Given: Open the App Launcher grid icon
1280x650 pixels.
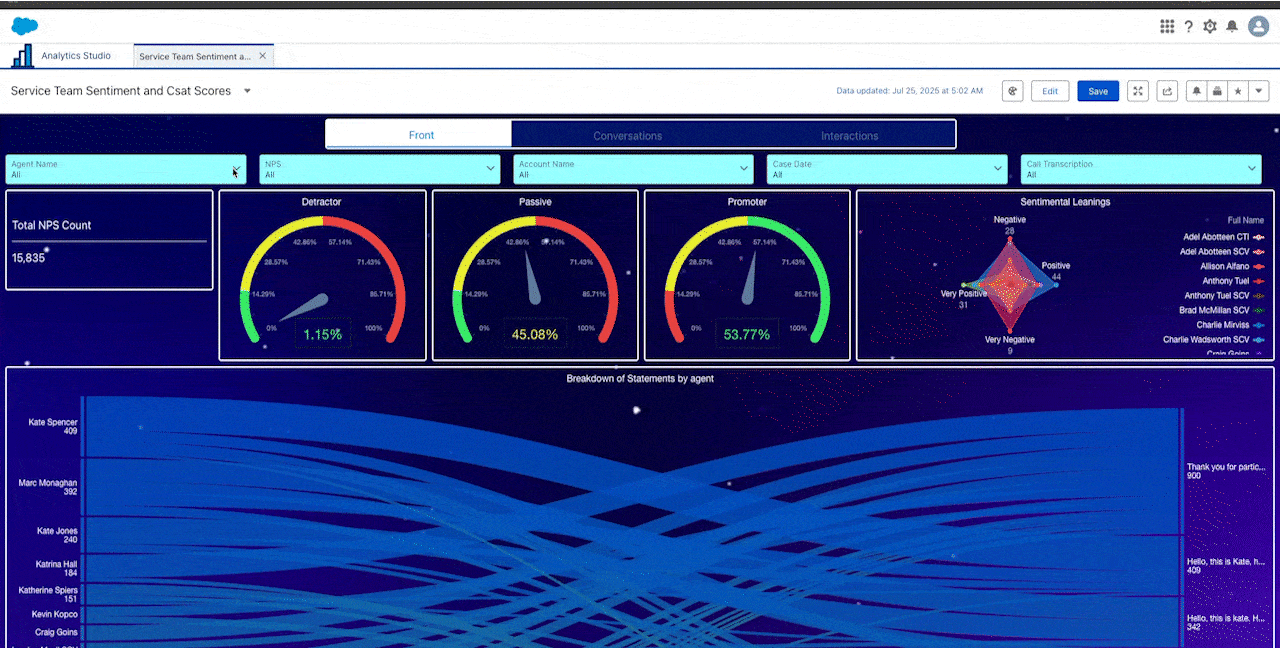Looking at the screenshot, I should 1166,27.
